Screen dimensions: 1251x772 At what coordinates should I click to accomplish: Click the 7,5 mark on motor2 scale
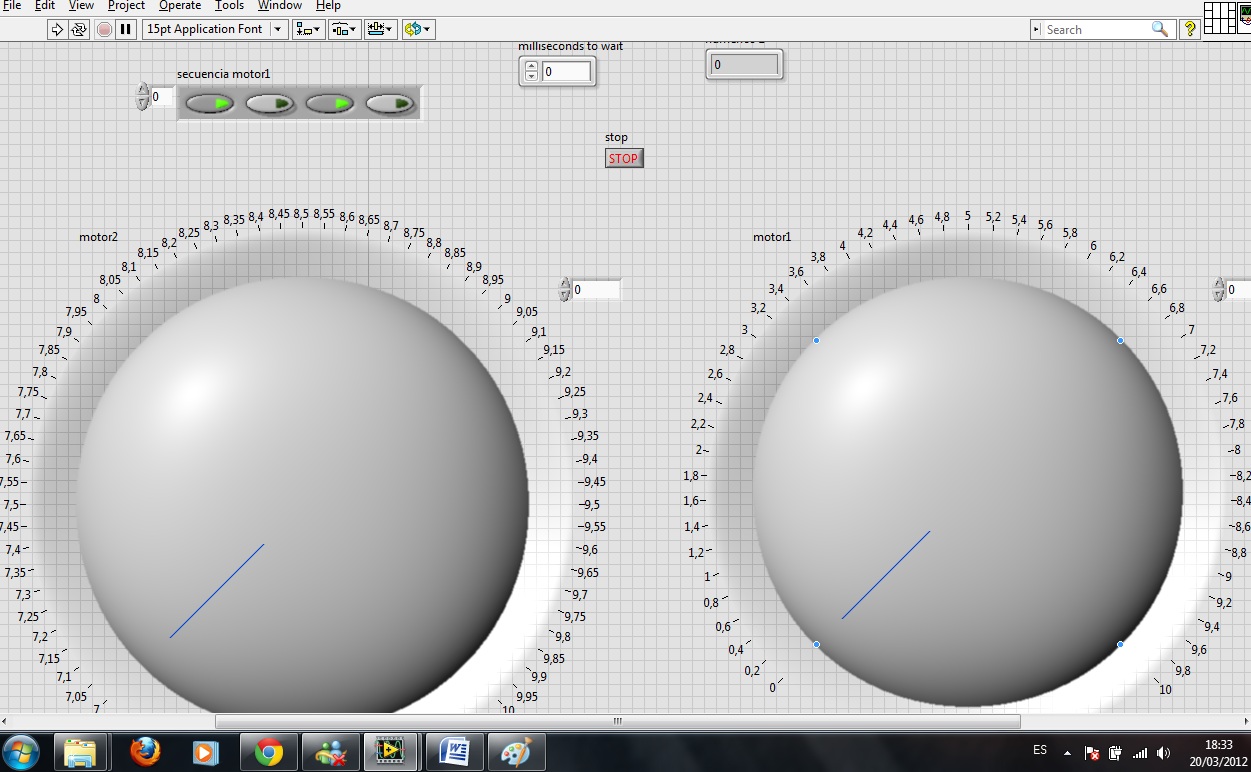(10, 505)
